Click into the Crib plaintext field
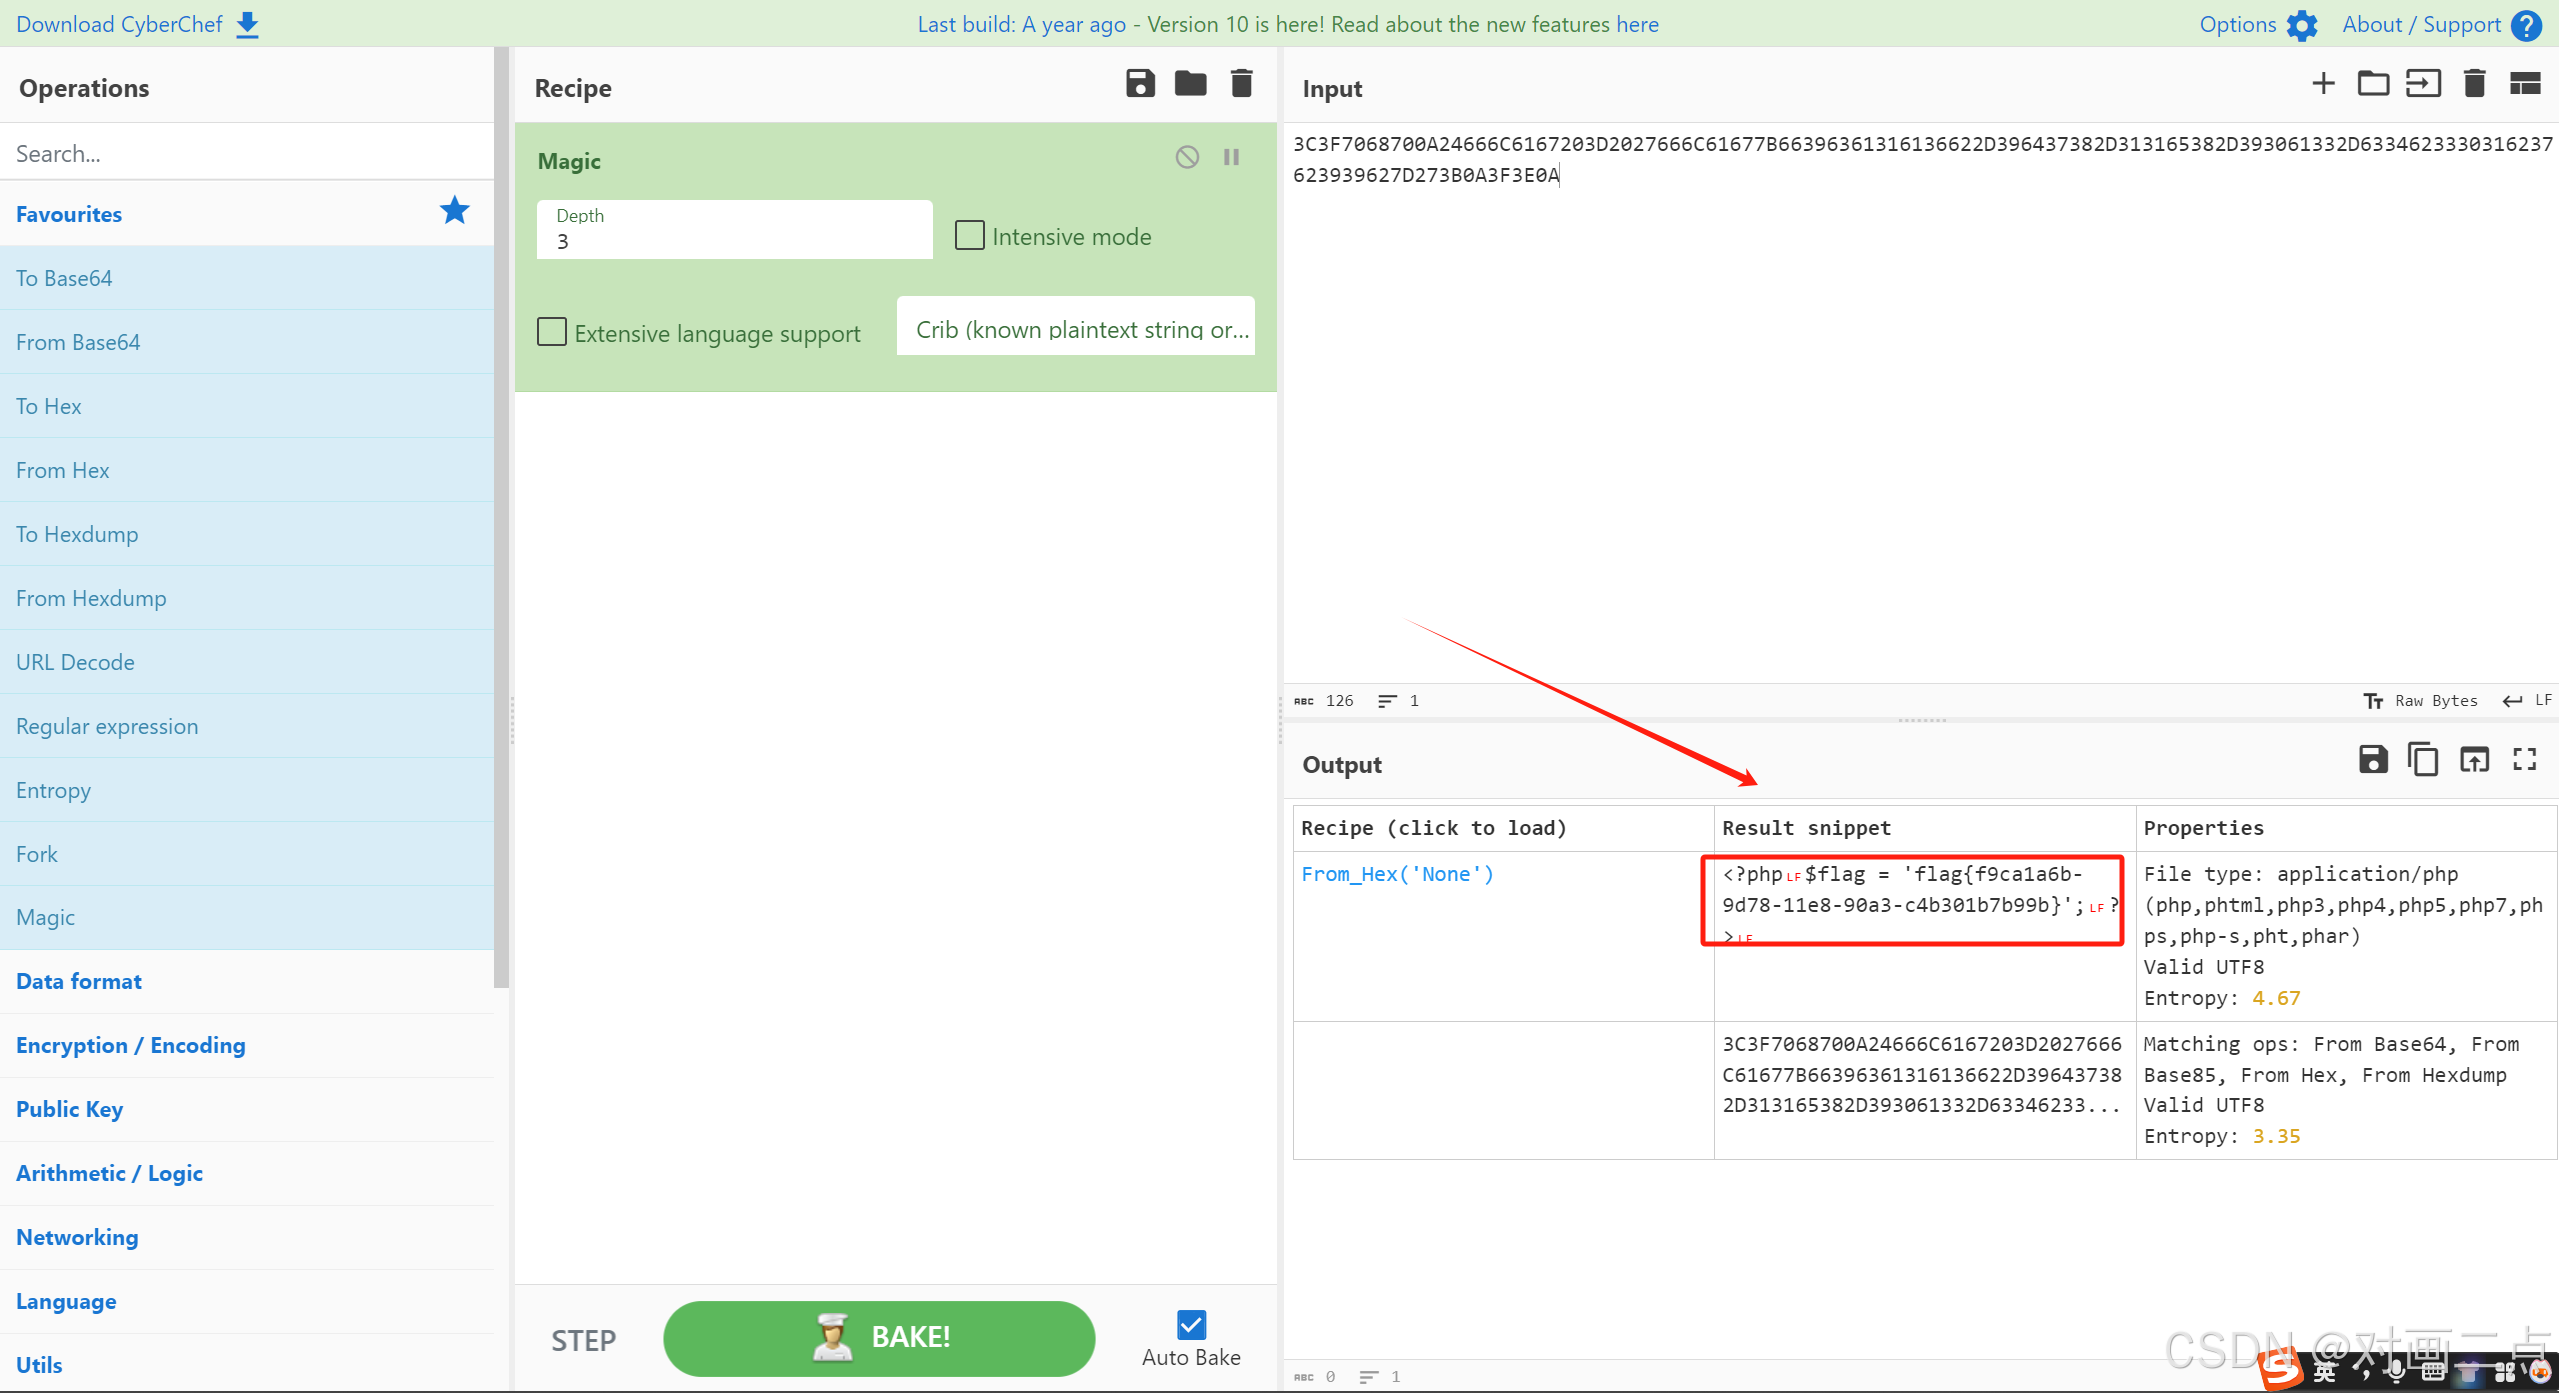The height and width of the screenshot is (1393, 2559). 1076,328
